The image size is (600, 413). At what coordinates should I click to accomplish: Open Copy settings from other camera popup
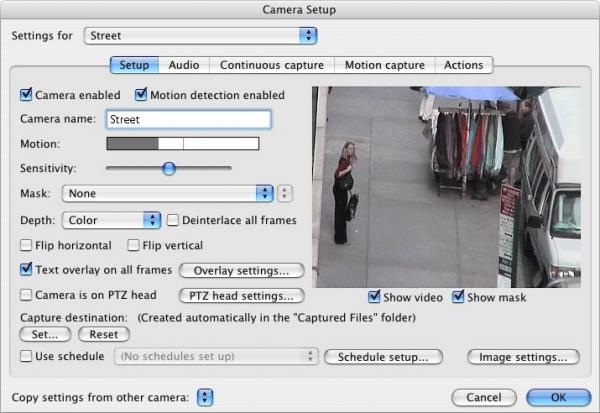(205, 397)
